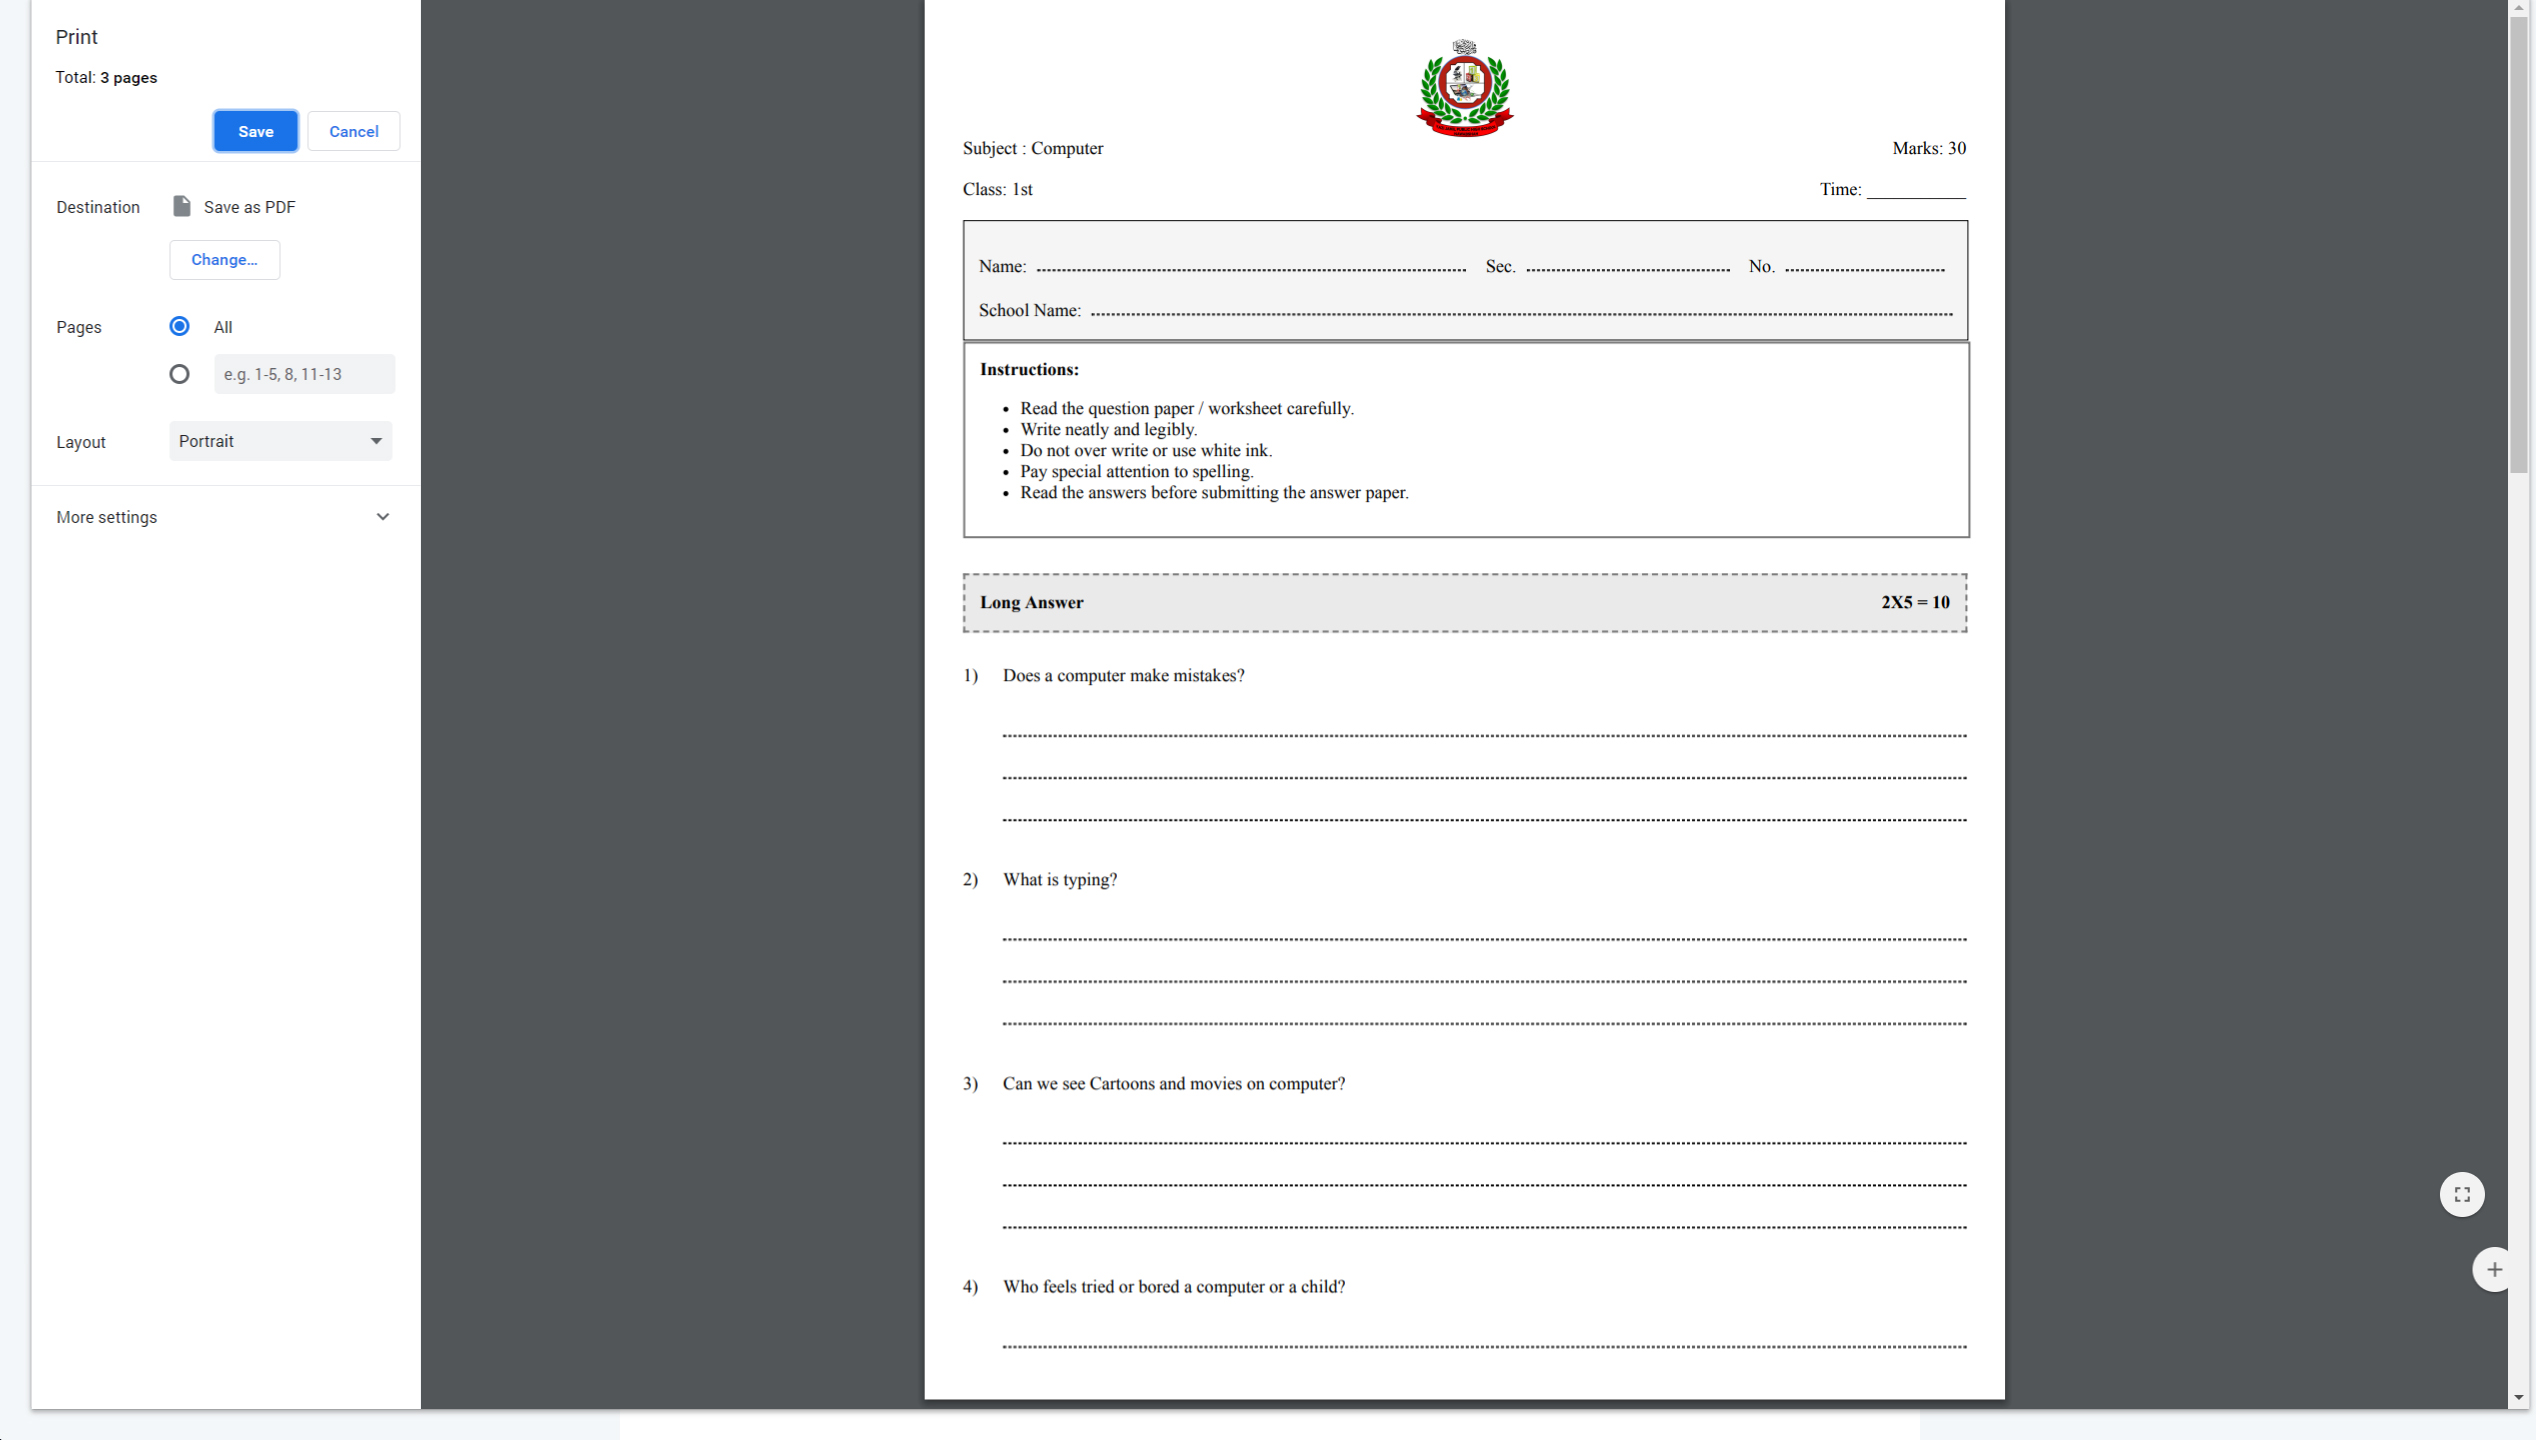
Task: Focus the page range input field
Action: (x=304, y=374)
